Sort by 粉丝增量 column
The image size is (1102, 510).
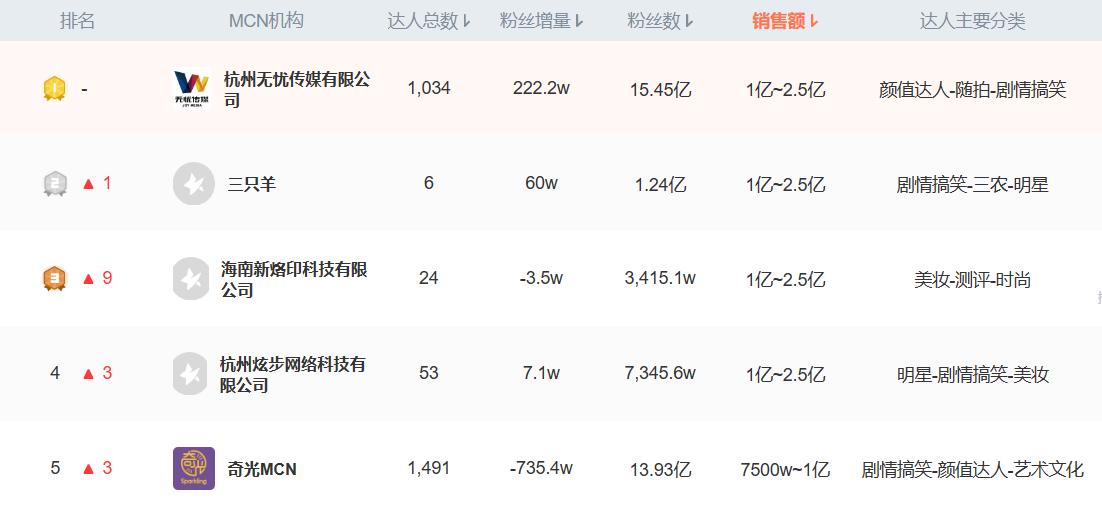coord(541,21)
